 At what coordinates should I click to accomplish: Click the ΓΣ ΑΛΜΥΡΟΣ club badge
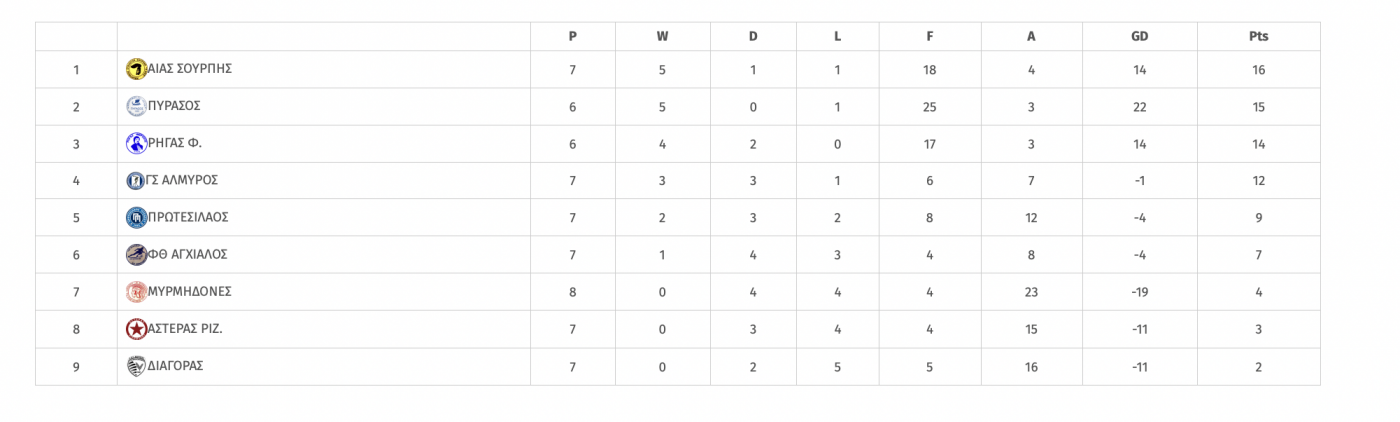[136, 180]
